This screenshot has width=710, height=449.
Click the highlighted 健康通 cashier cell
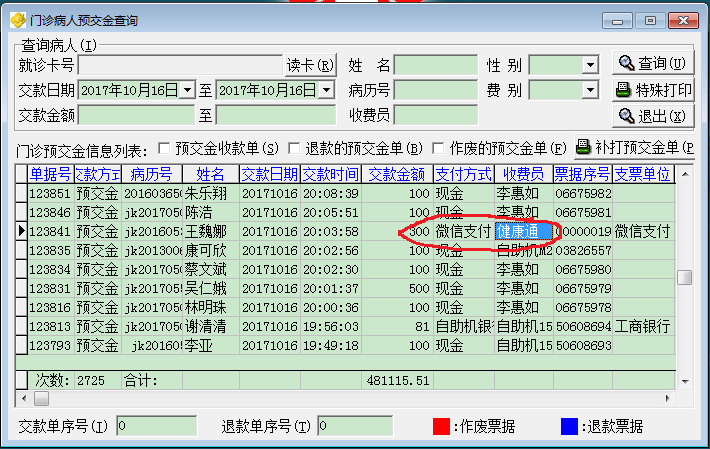[523, 232]
